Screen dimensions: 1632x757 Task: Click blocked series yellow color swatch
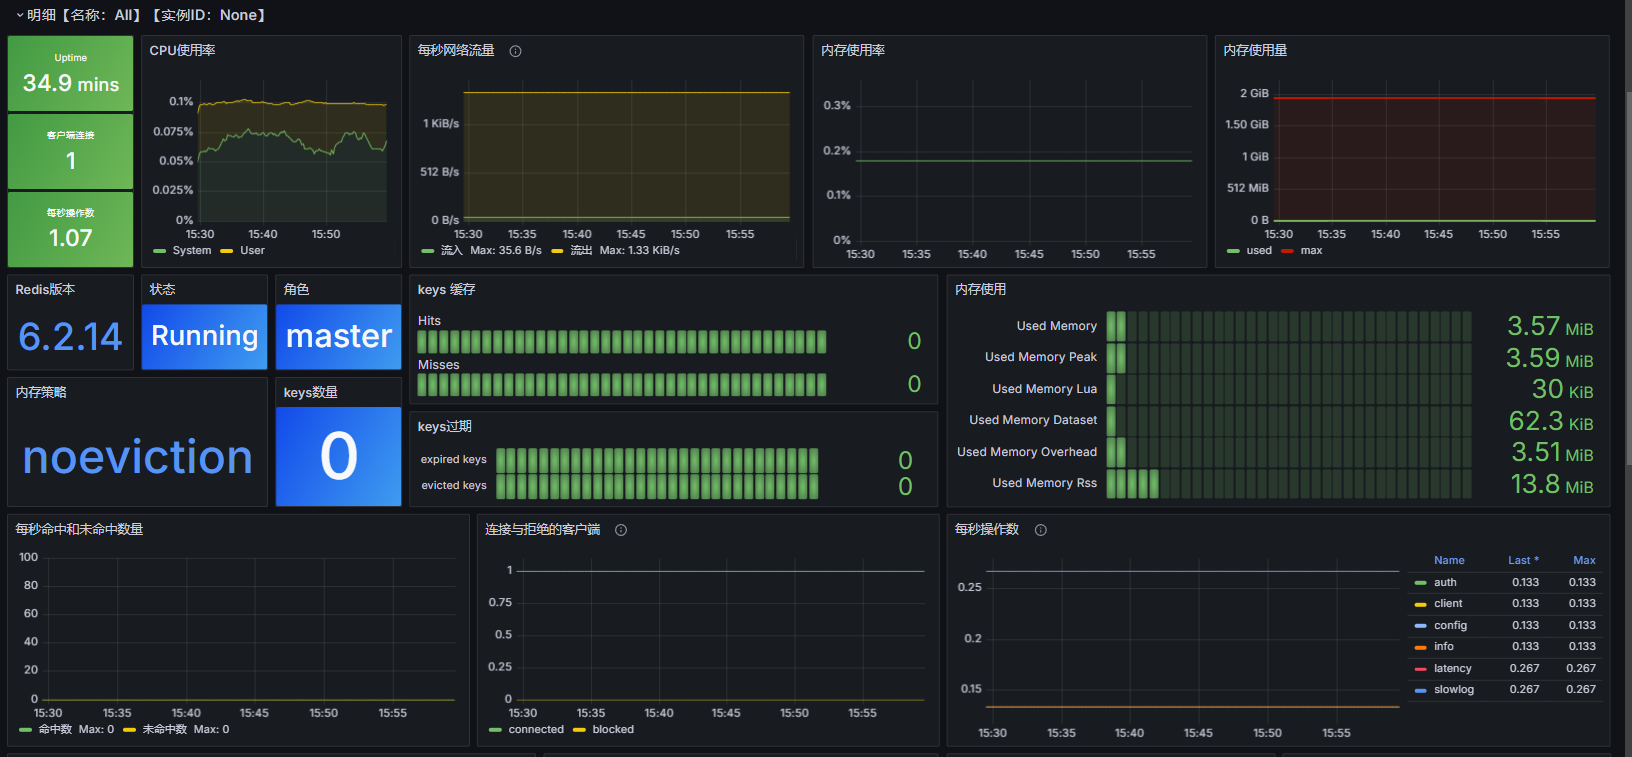(x=579, y=730)
